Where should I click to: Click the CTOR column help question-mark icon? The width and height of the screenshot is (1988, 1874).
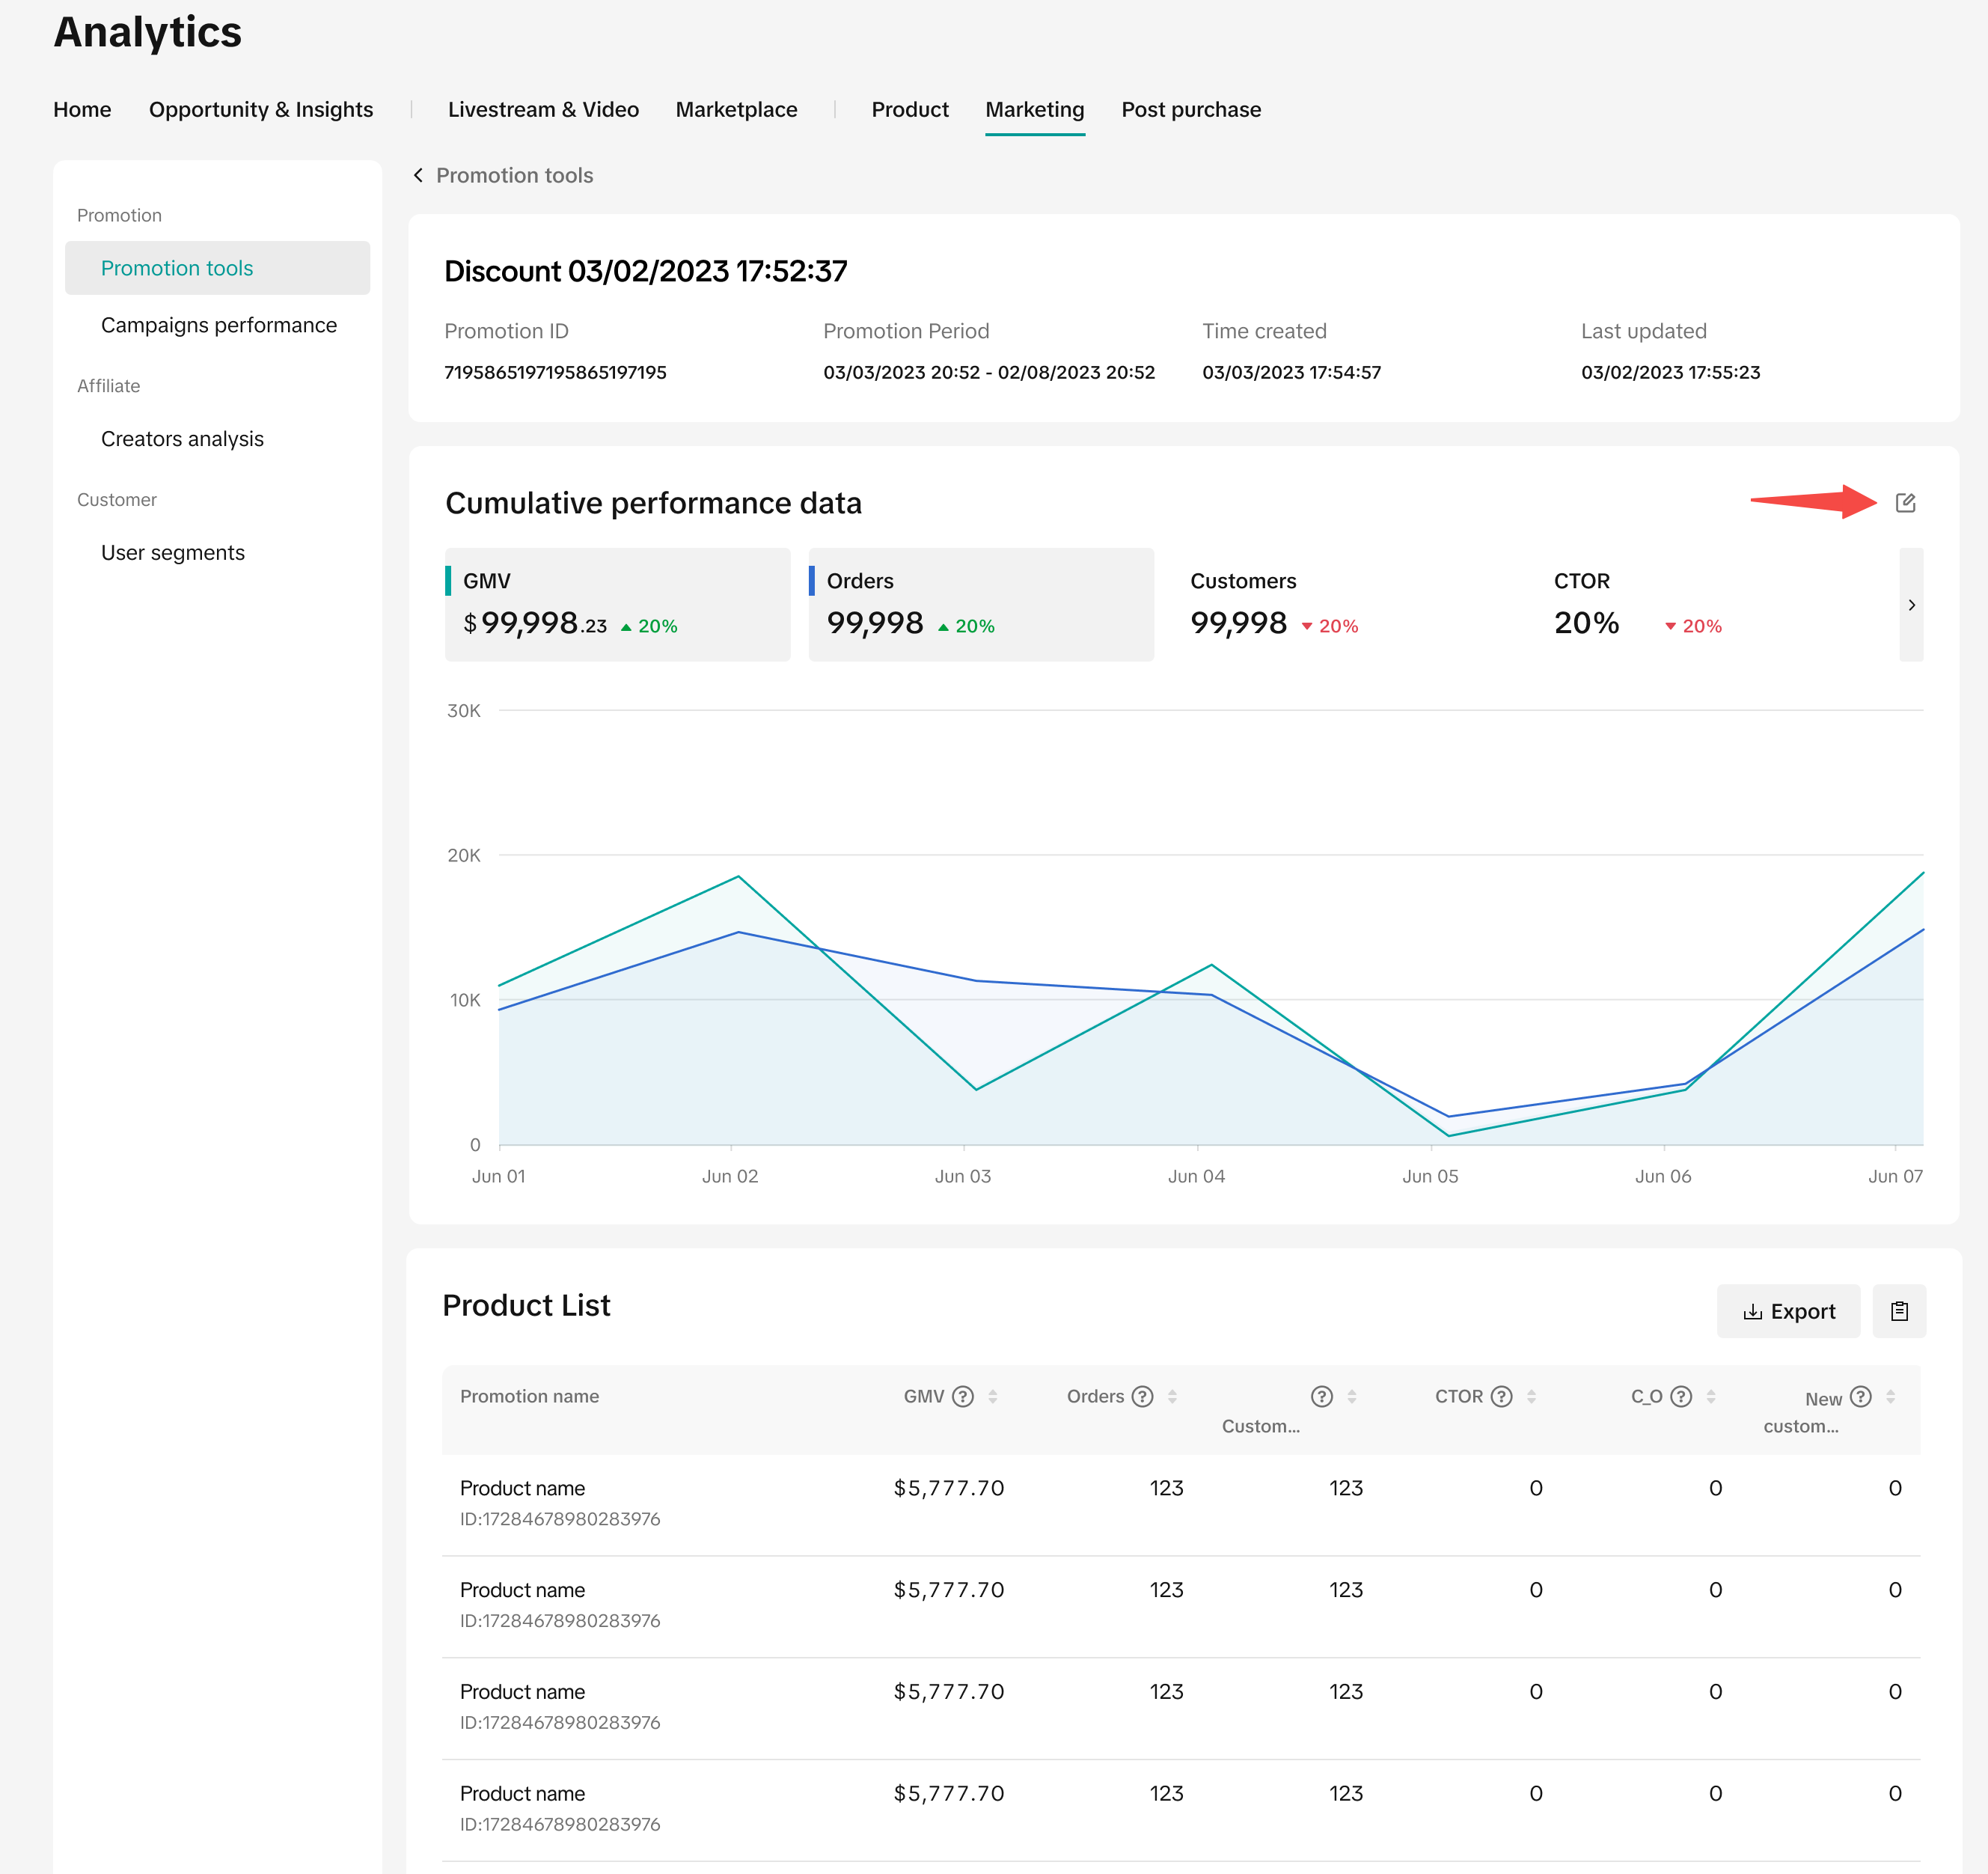1501,1396
